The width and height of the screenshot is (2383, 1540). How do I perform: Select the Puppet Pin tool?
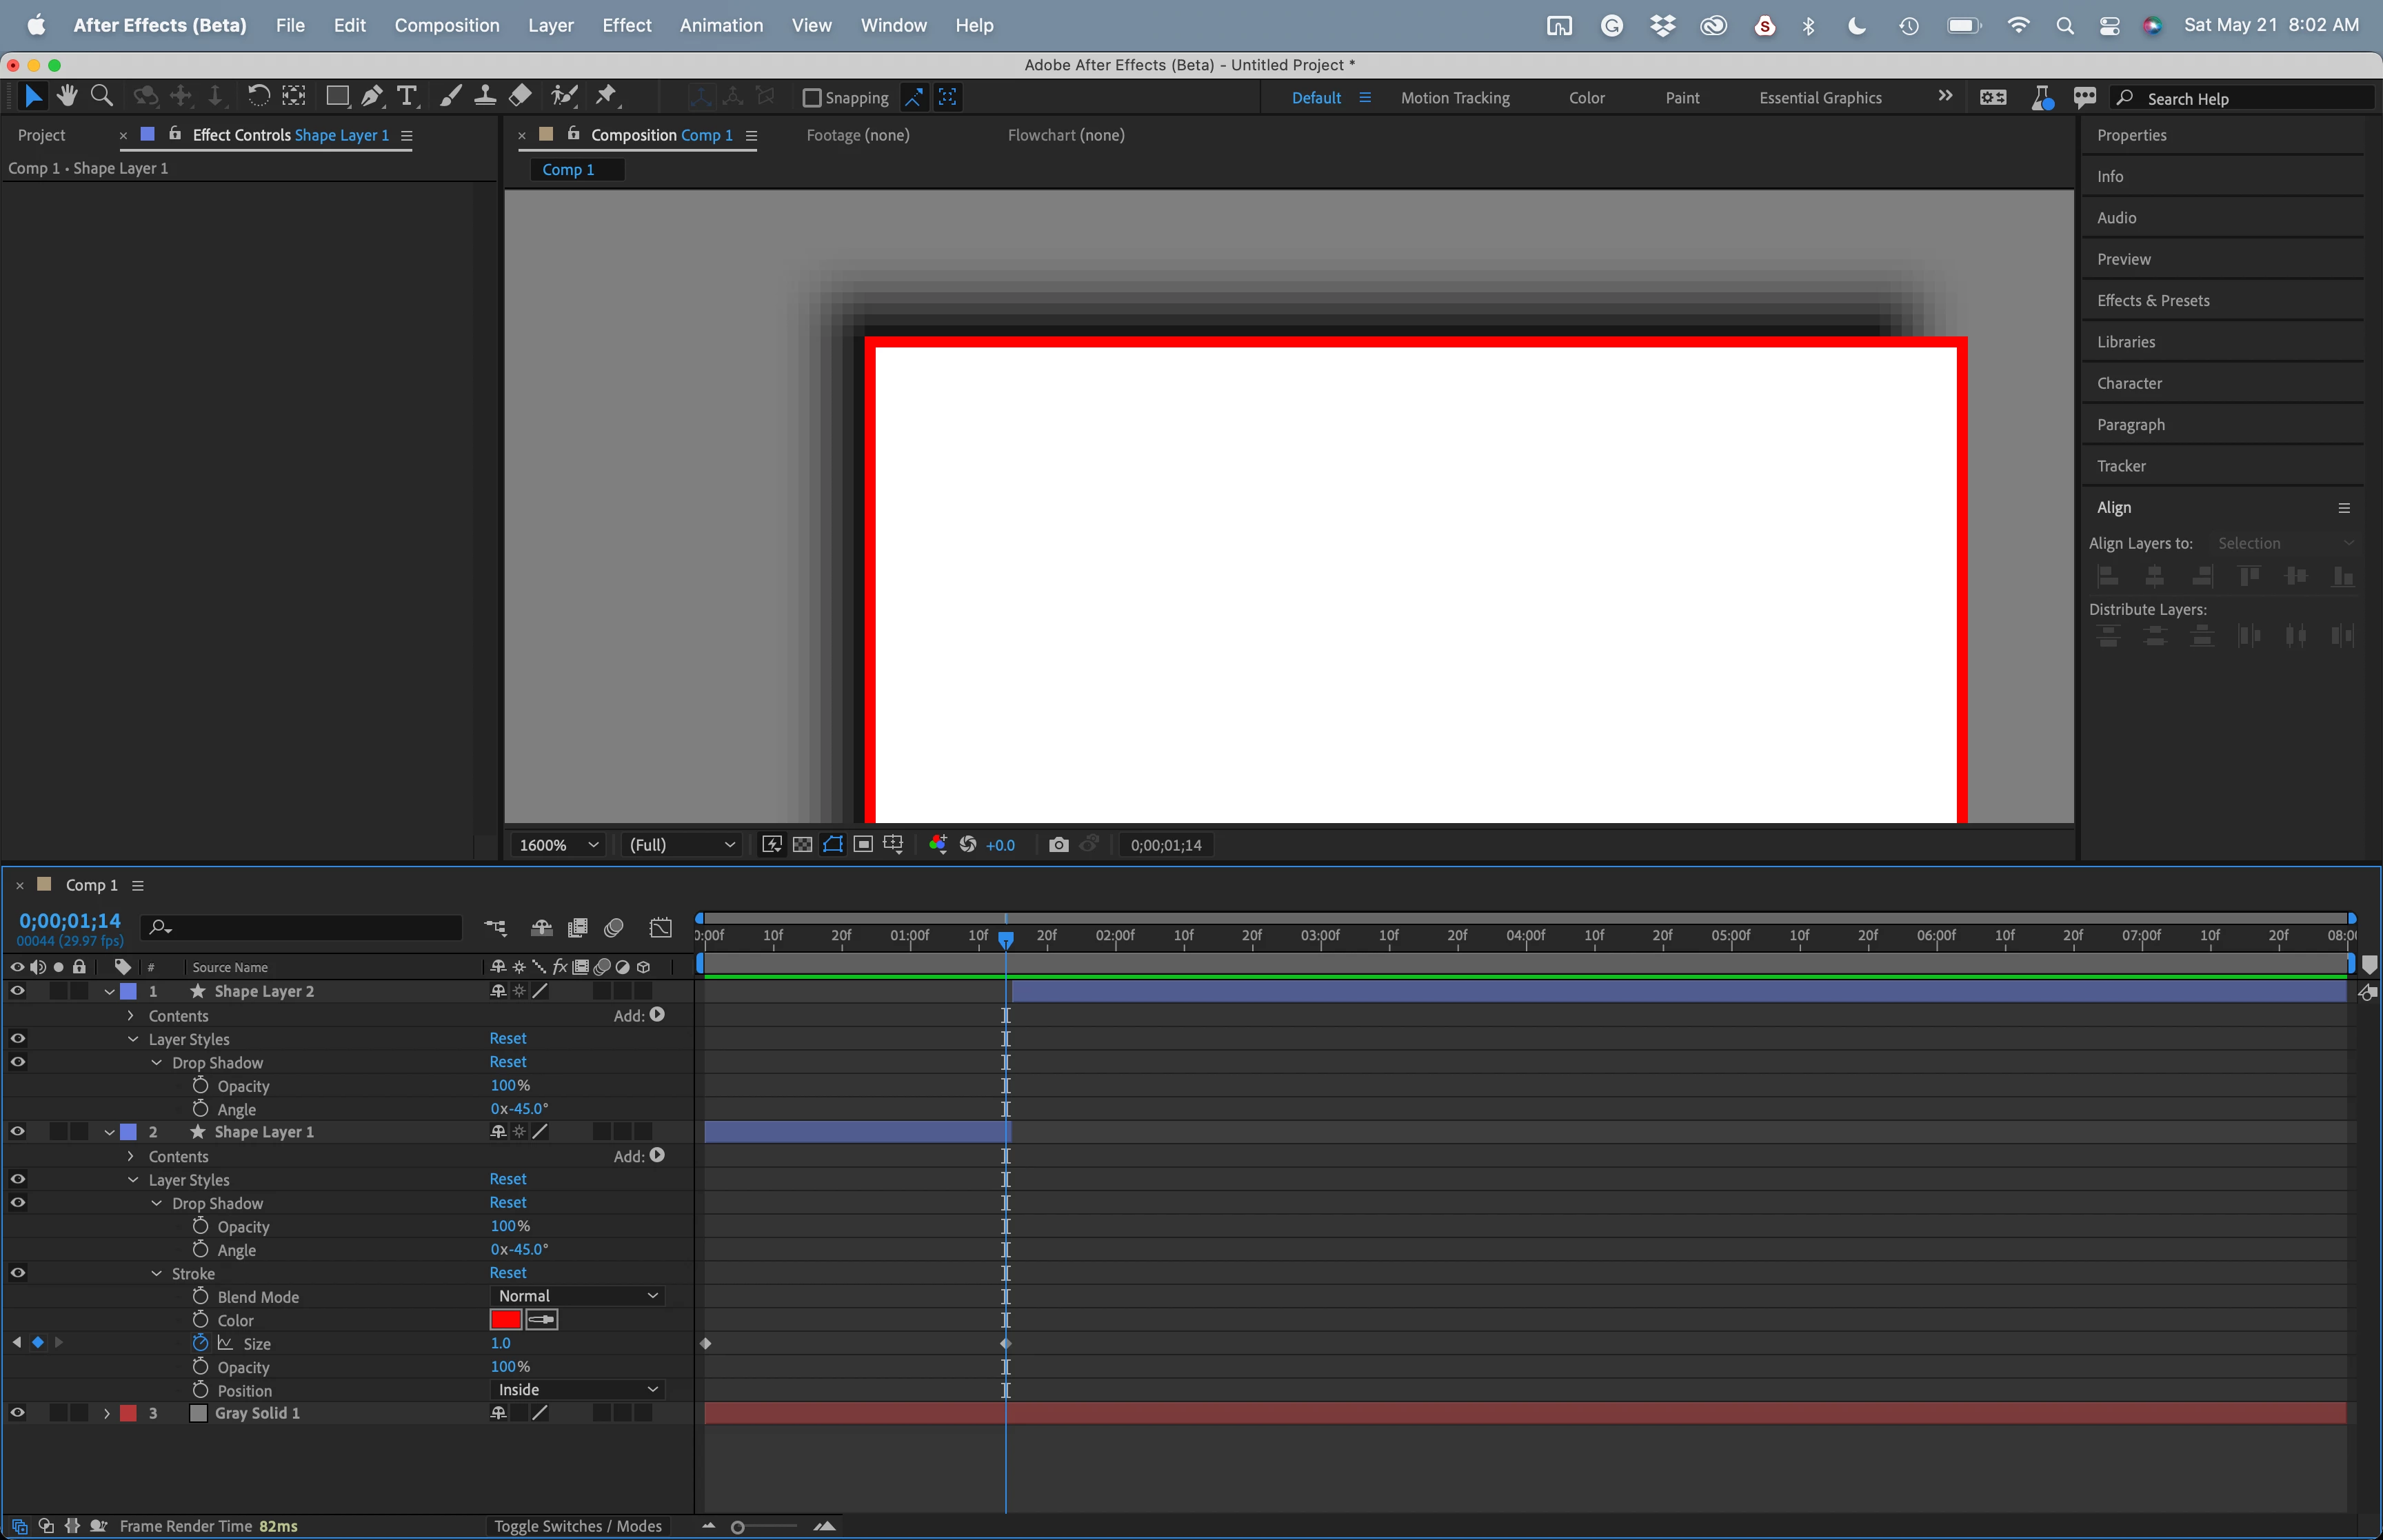pos(606,96)
